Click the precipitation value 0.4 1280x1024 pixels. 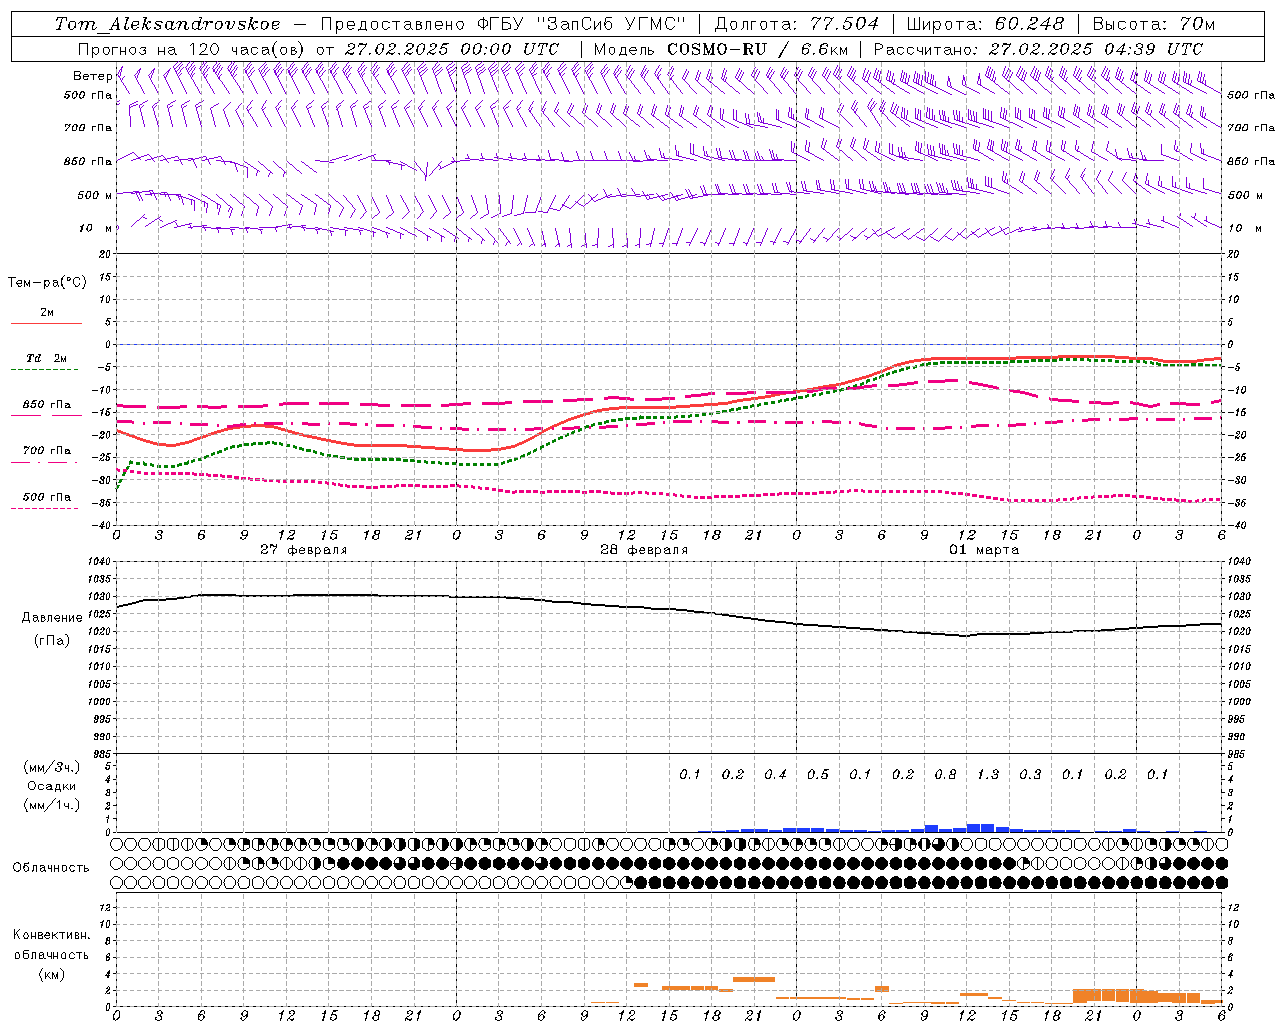(x=775, y=775)
